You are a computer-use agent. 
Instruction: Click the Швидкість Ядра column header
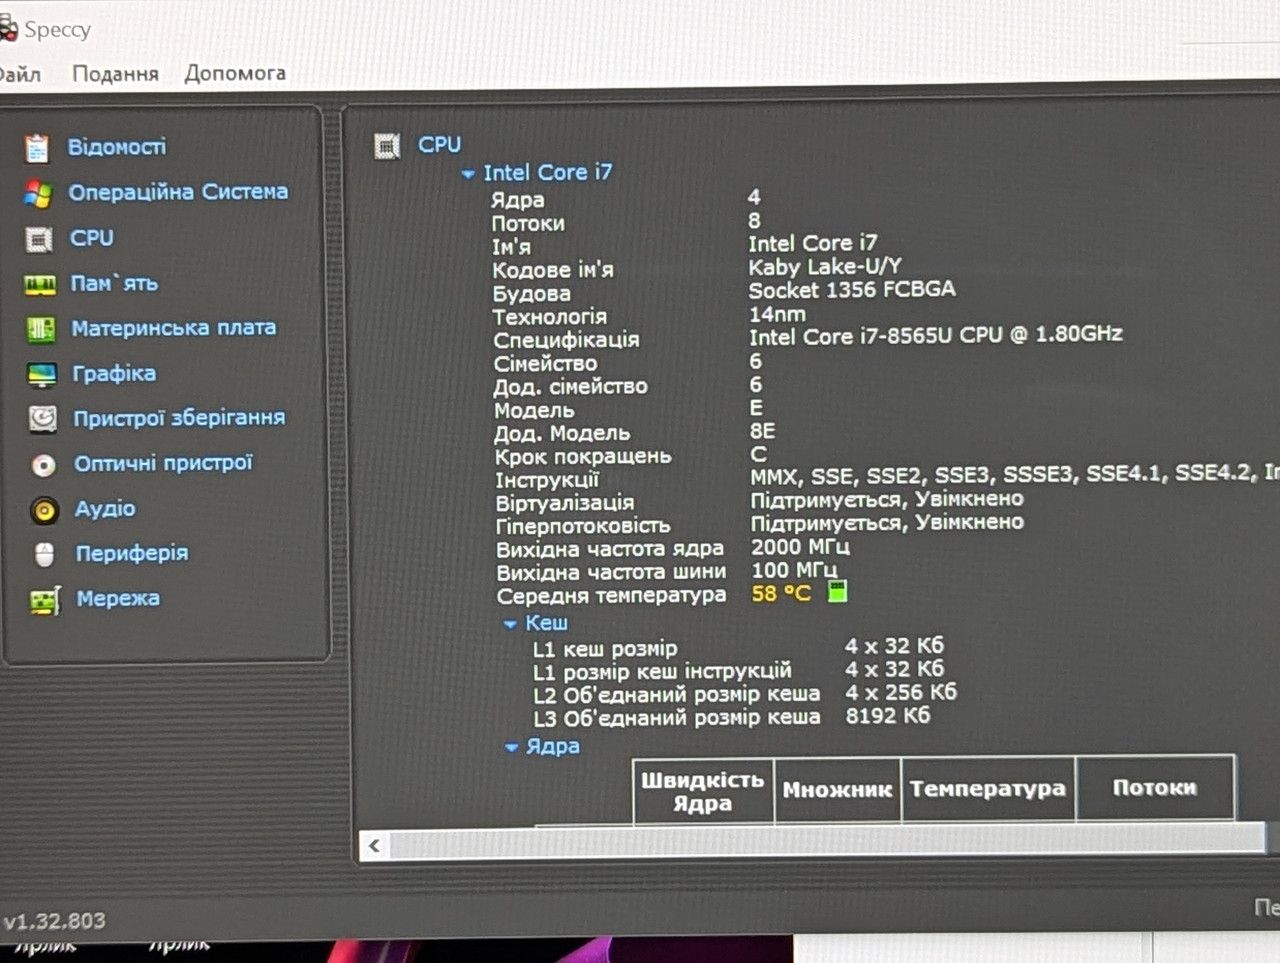[703, 791]
